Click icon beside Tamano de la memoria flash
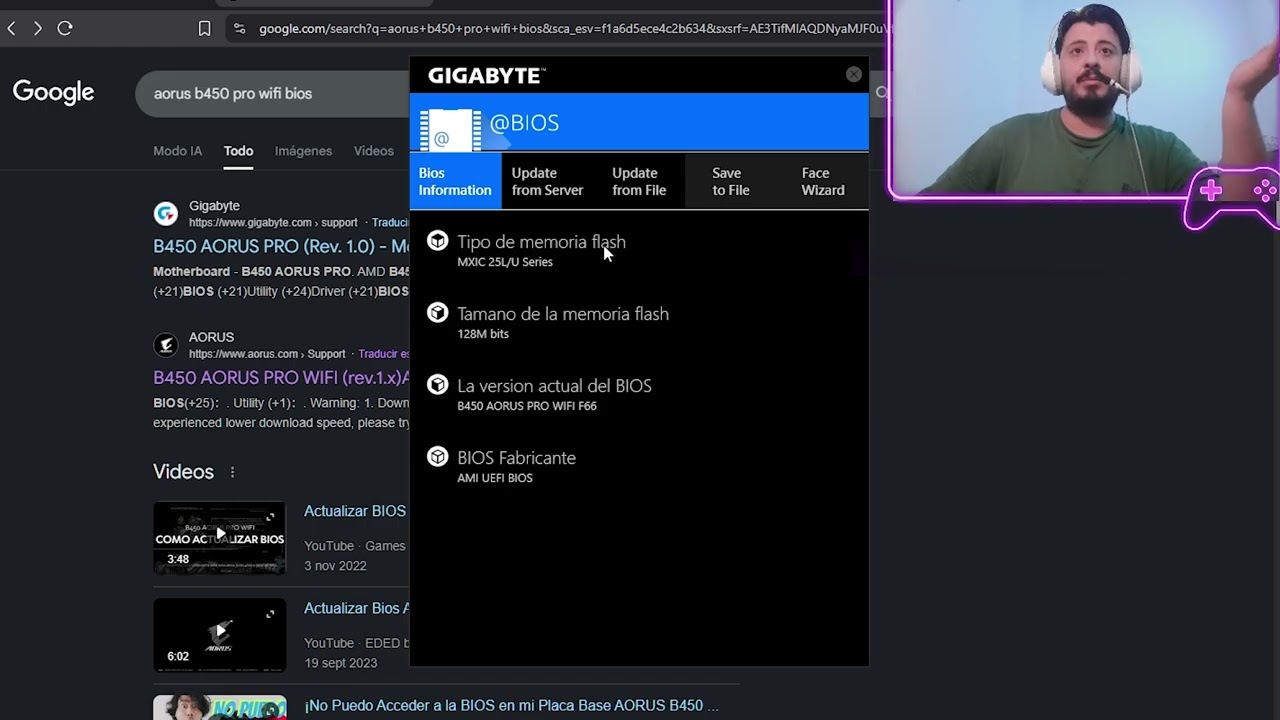Screen dimensions: 1280x720 (x=437, y=313)
